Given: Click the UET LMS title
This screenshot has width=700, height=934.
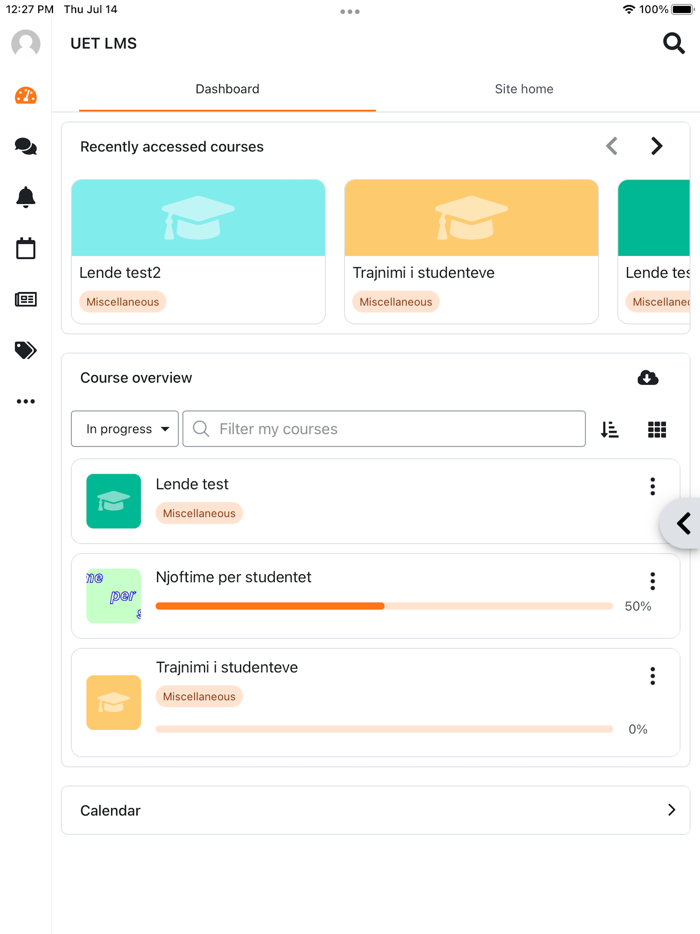Looking at the screenshot, I should click(x=104, y=43).
